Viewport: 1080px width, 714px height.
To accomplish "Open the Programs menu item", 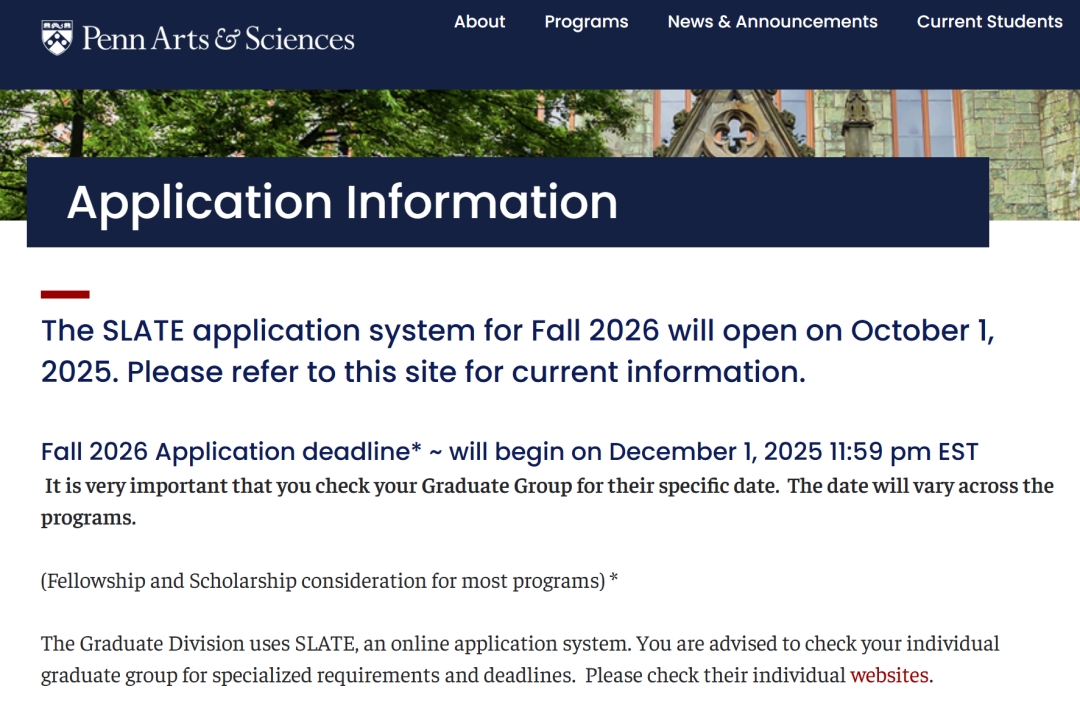I will point(586,22).
